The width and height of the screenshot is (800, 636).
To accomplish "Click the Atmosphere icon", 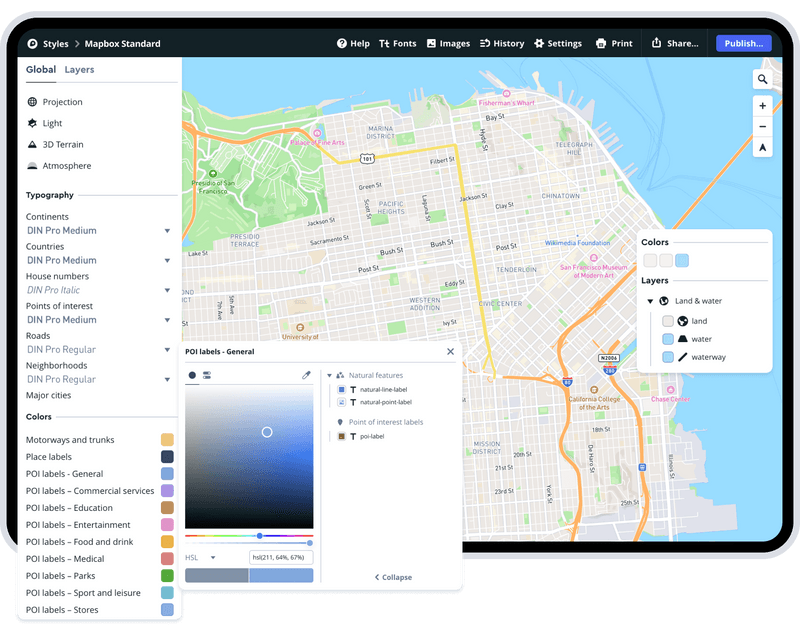I will [x=34, y=165].
